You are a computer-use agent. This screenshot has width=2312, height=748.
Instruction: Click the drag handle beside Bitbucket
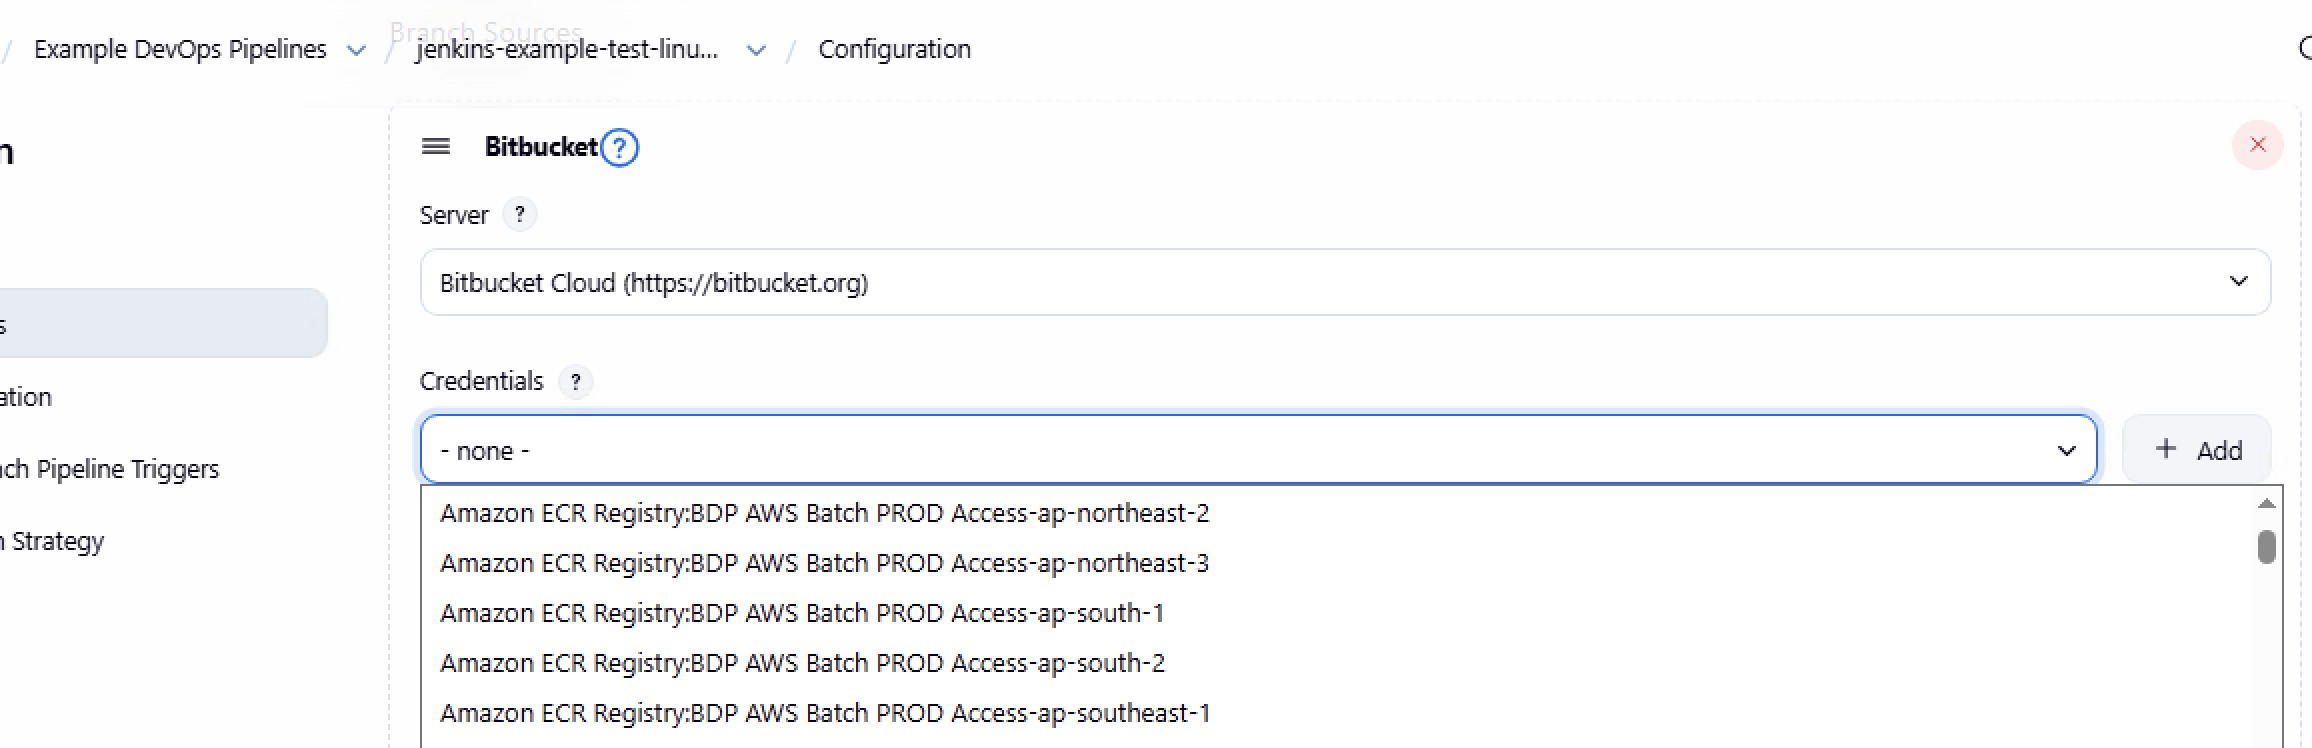click(x=436, y=147)
